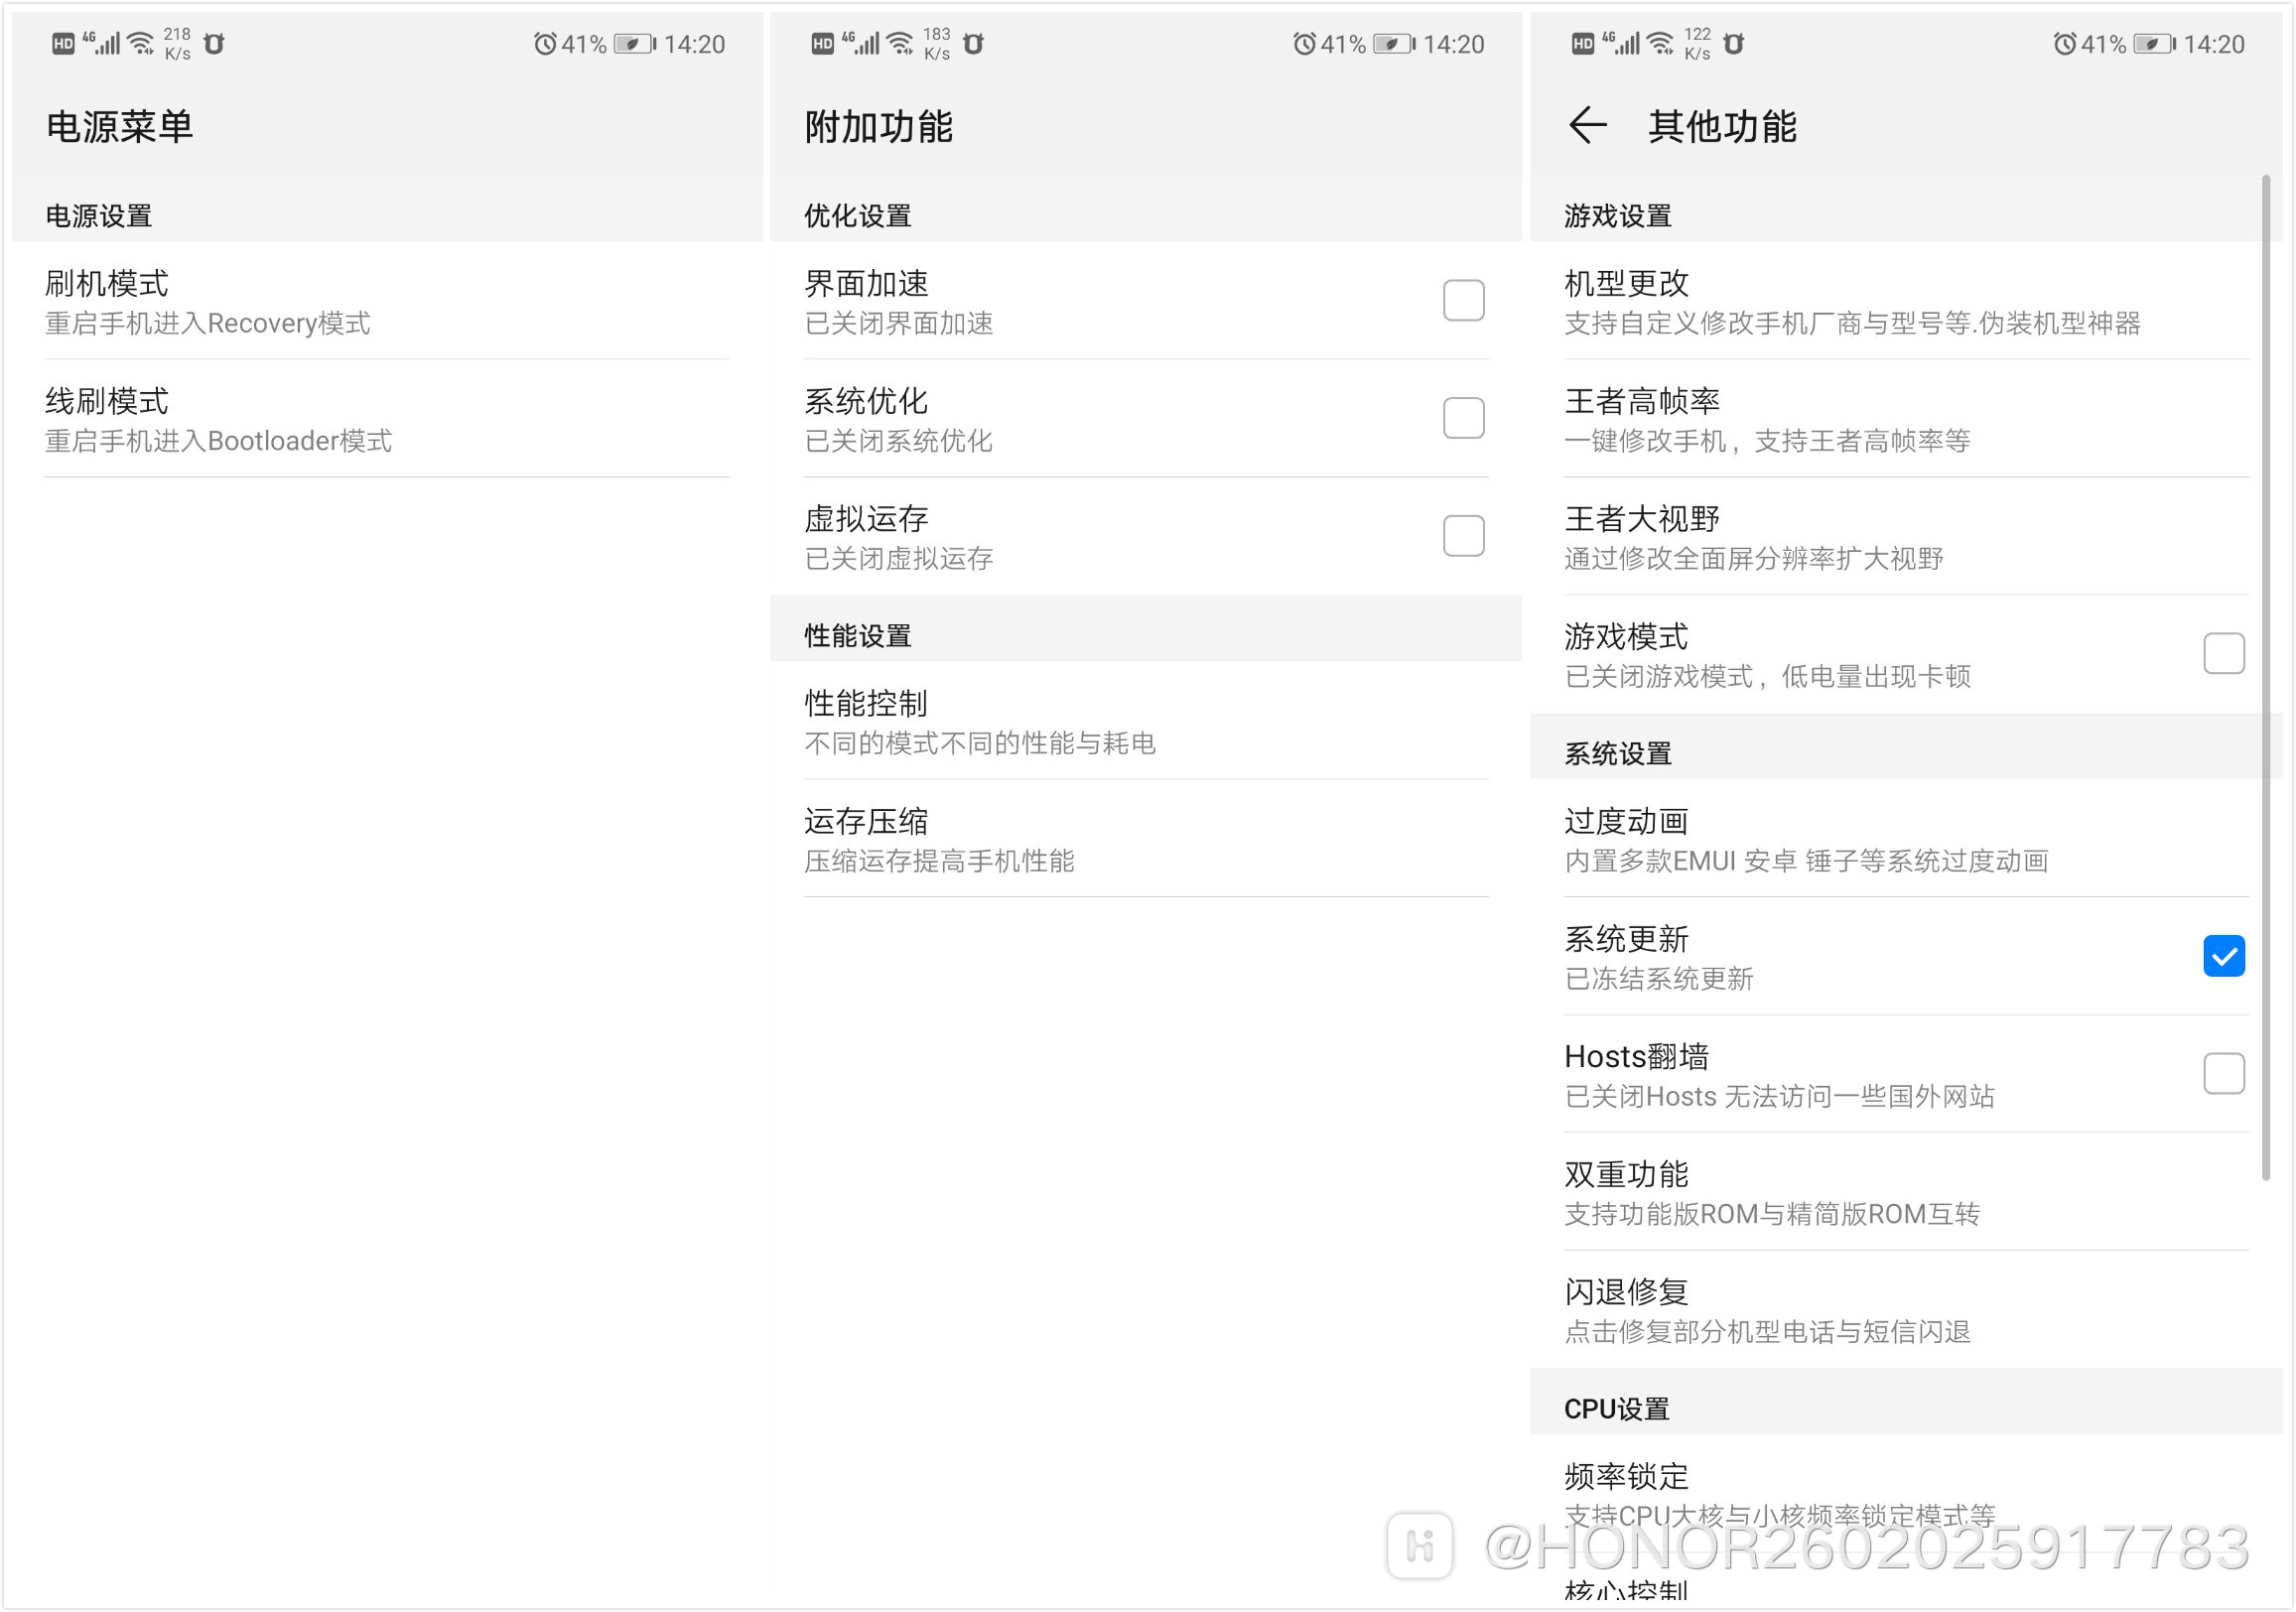Viewport: 2296px width, 1612px height.
Task: Open 刷机模式 to reboot into Recovery
Action: pos(387,301)
